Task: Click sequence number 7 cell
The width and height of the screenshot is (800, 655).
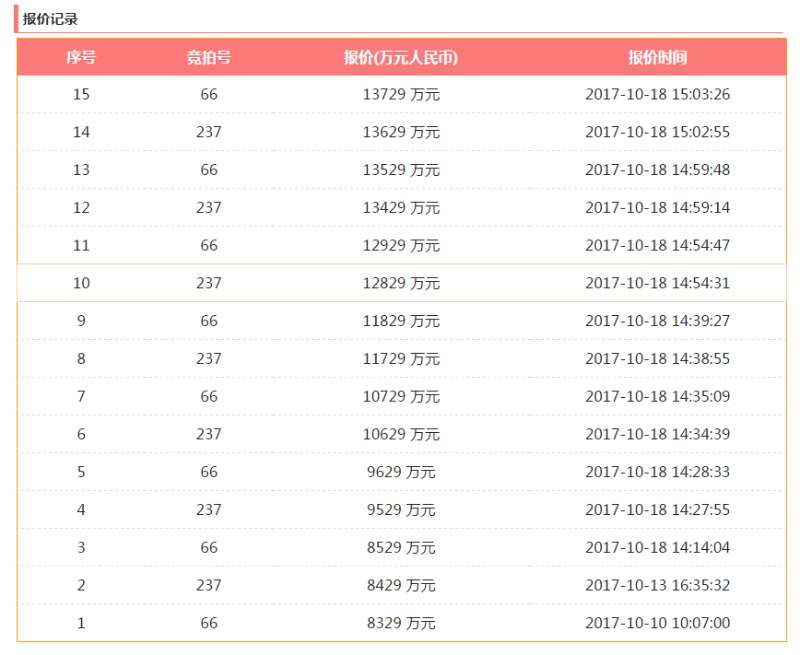Action: (x=81, y=397)
